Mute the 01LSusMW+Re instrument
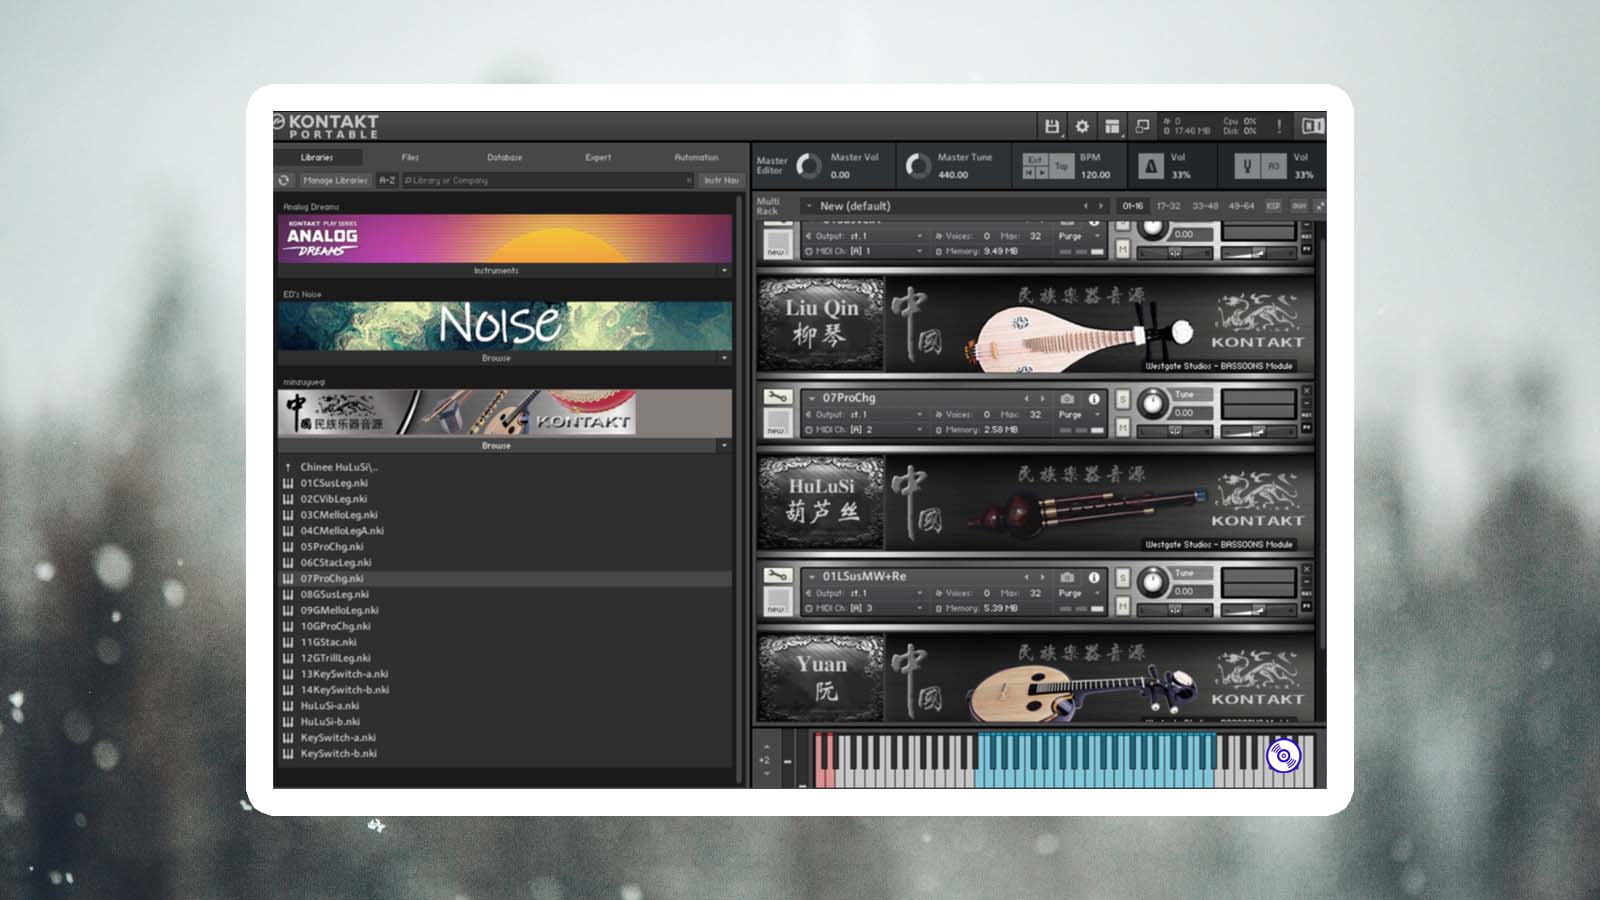The image size is (1600, 900). pos(1122,606)
